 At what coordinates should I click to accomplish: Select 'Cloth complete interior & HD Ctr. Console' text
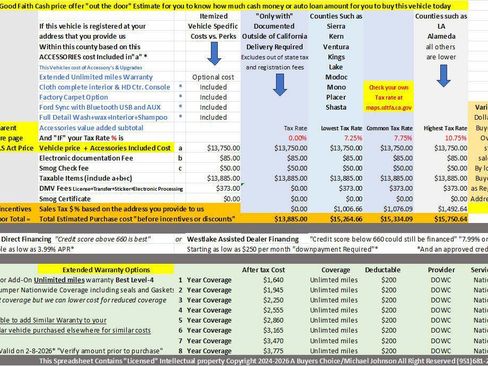click(105, 87)
